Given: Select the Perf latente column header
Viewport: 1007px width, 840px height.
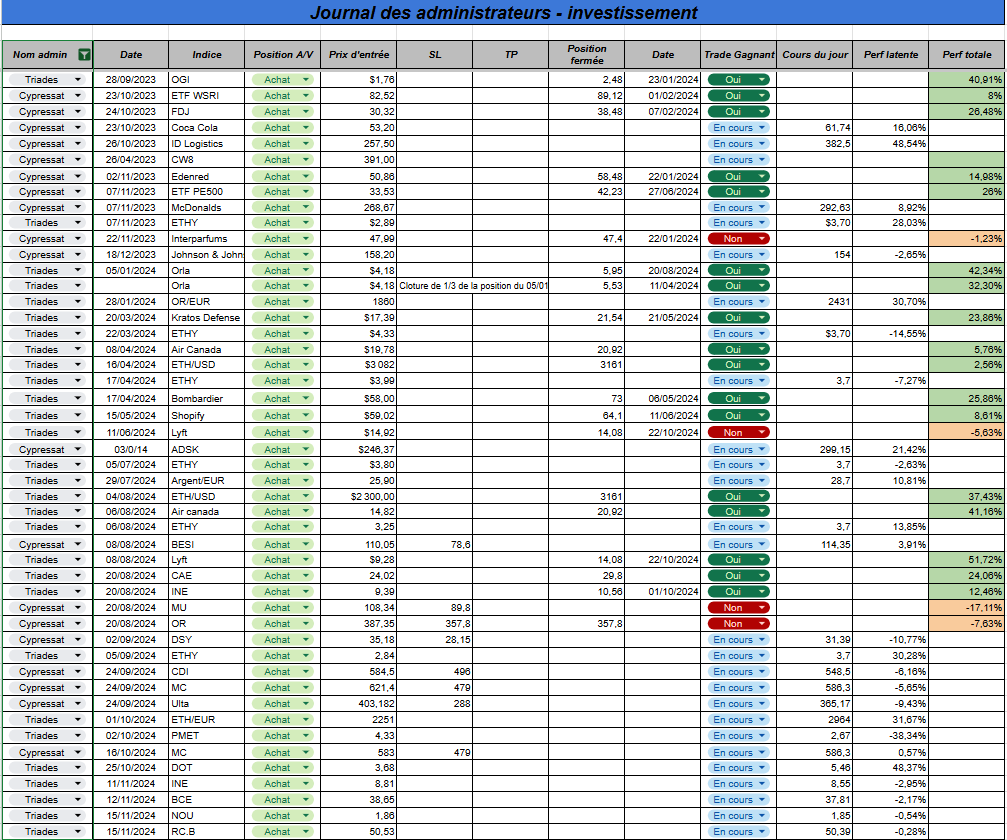Looking at the screenshot, I should tap(891, 55).
